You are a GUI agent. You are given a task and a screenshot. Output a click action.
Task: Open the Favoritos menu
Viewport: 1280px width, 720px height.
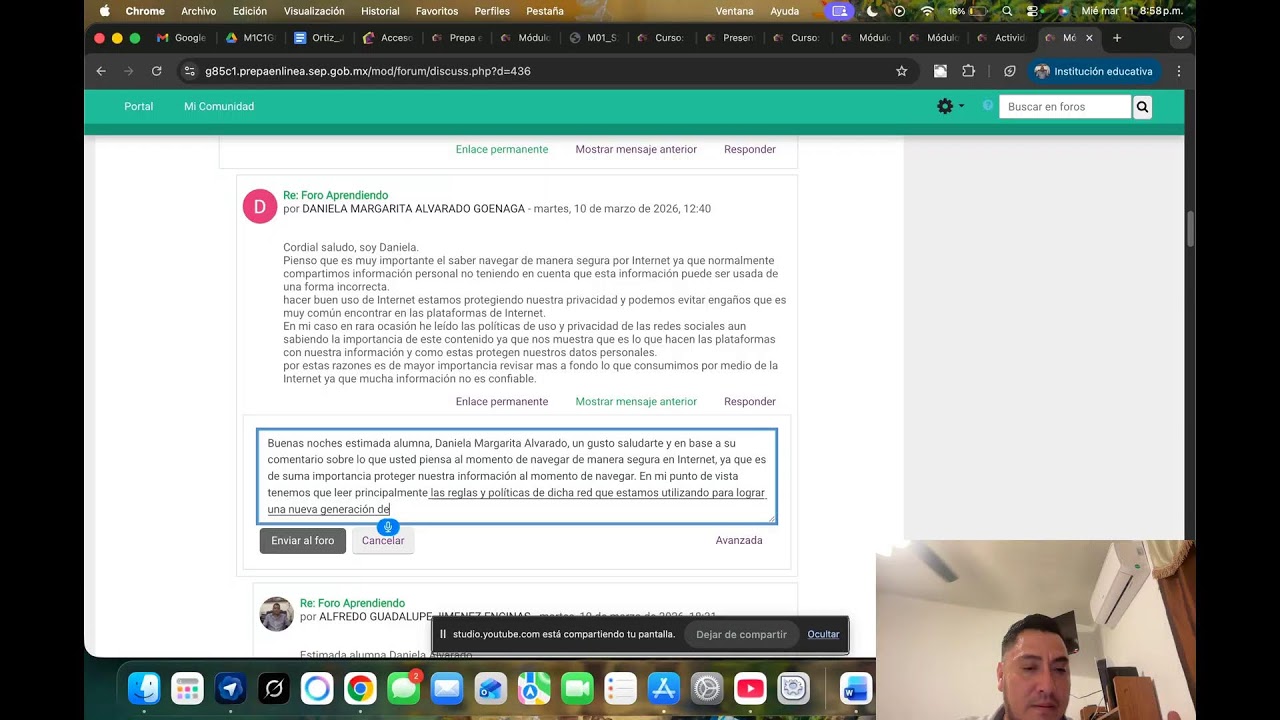pos(437,11)
